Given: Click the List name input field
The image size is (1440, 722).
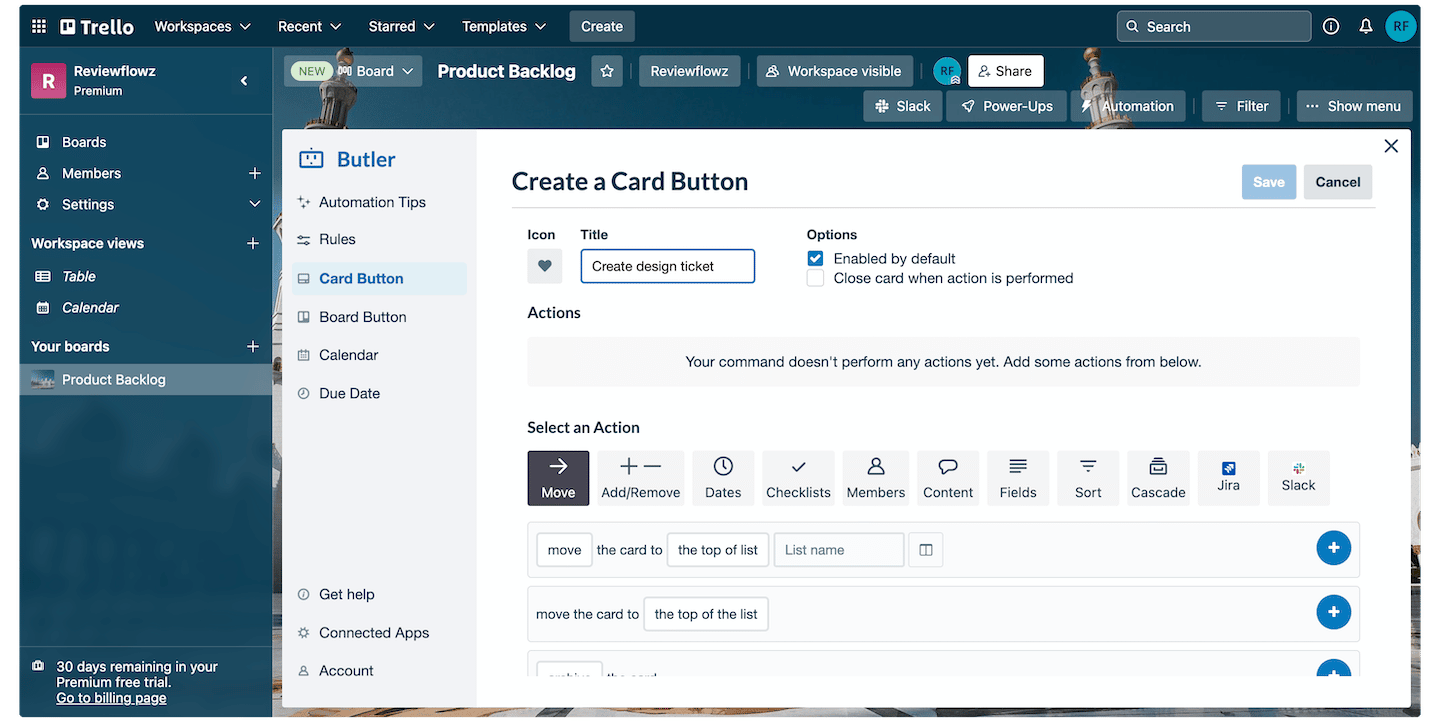Looking at the screenshot, I should 839,550.
